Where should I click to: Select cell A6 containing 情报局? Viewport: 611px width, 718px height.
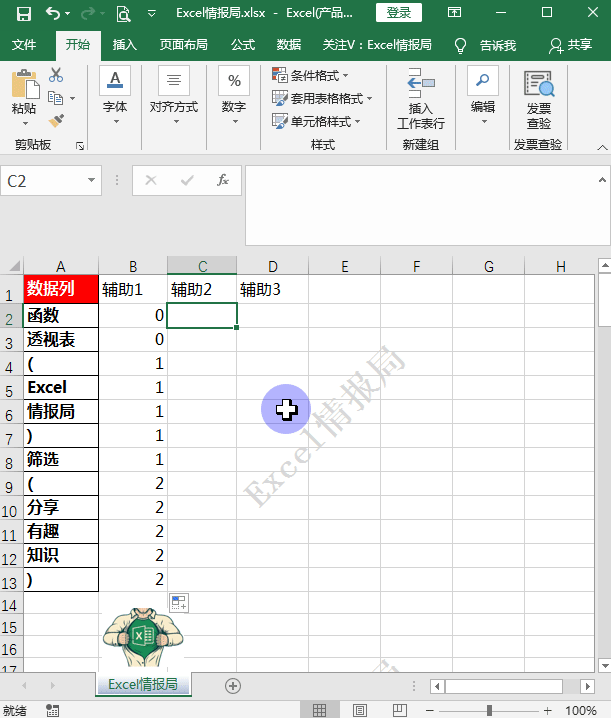tap(61, 412)
